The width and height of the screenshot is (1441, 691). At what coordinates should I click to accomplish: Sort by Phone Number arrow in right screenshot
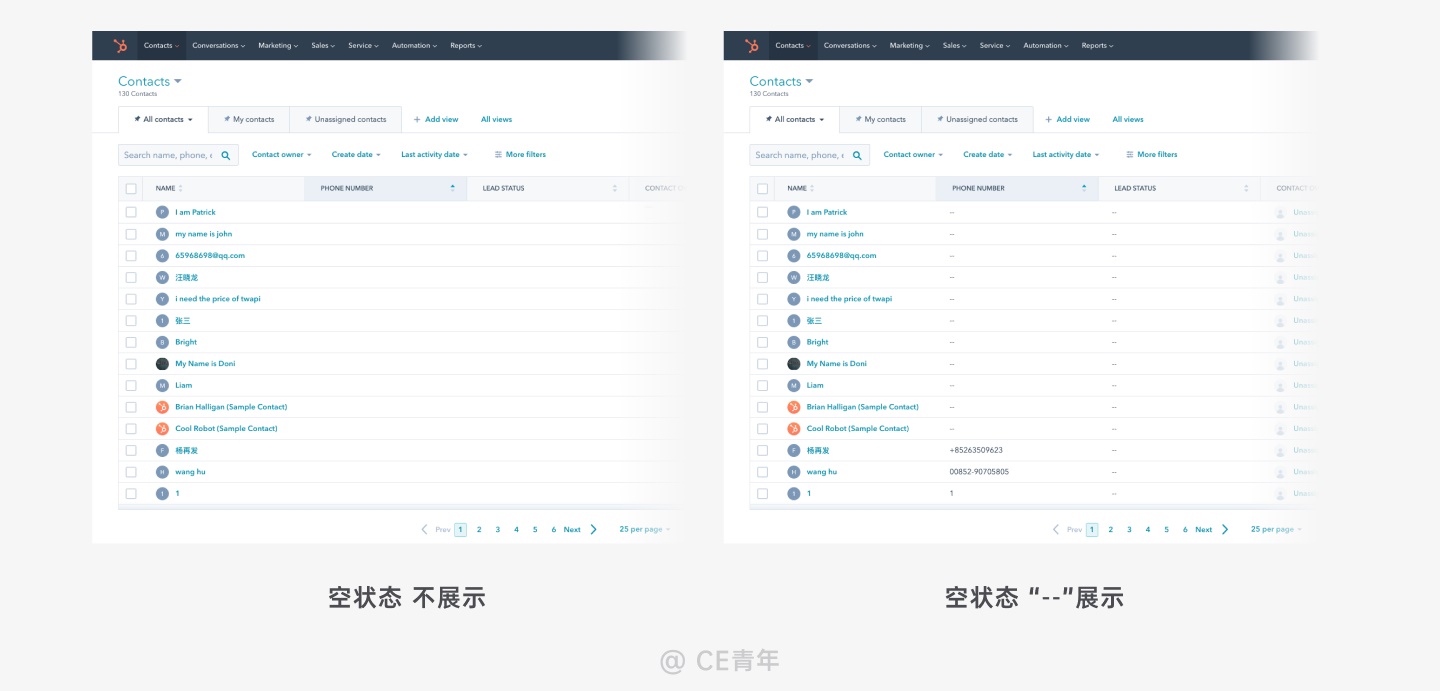pyautogui.click(x=1084, y=187)
